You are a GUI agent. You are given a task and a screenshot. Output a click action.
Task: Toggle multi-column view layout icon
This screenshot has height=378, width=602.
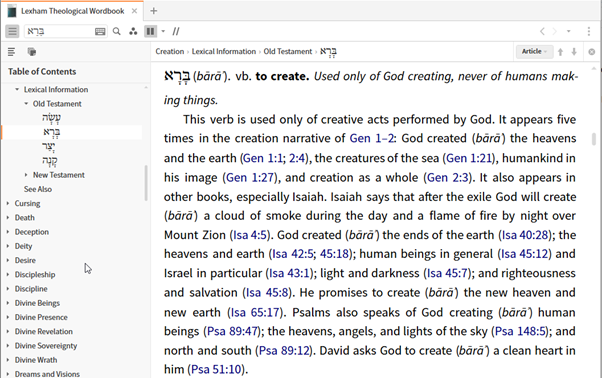[150, 31]
